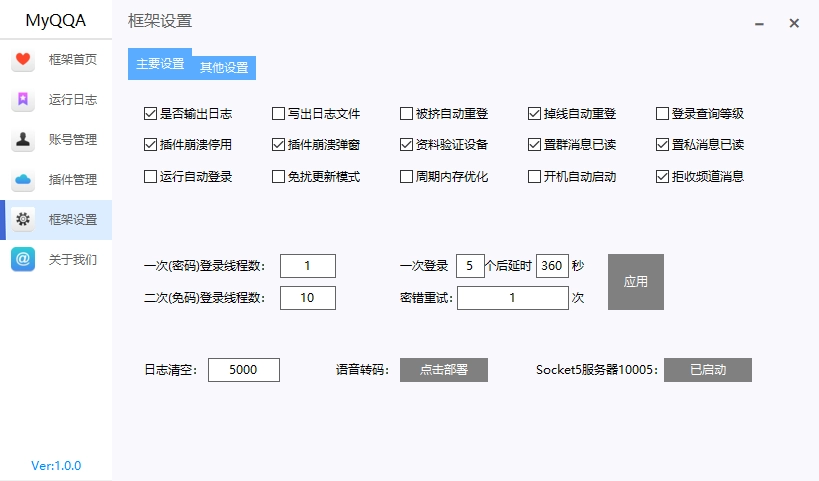819x481 pixels.
Task: Click the bookmark icon for 运行日志
Action: [x=24, y=100]
